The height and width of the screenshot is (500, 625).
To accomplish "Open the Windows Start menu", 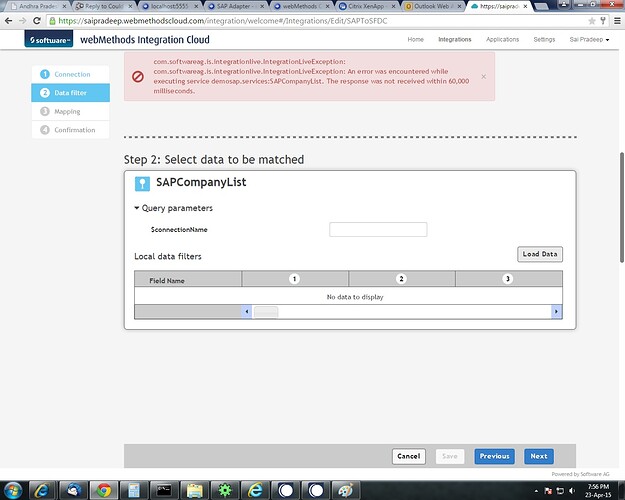I will [13, 490].
